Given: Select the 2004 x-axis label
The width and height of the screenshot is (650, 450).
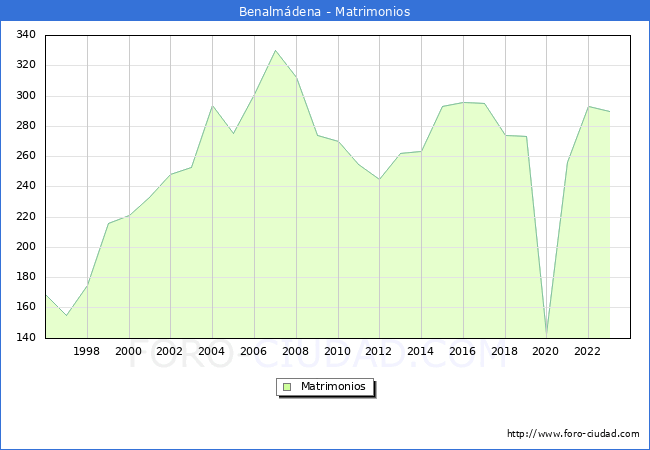Looking at the screenshot, I should (x=212, y=351).
